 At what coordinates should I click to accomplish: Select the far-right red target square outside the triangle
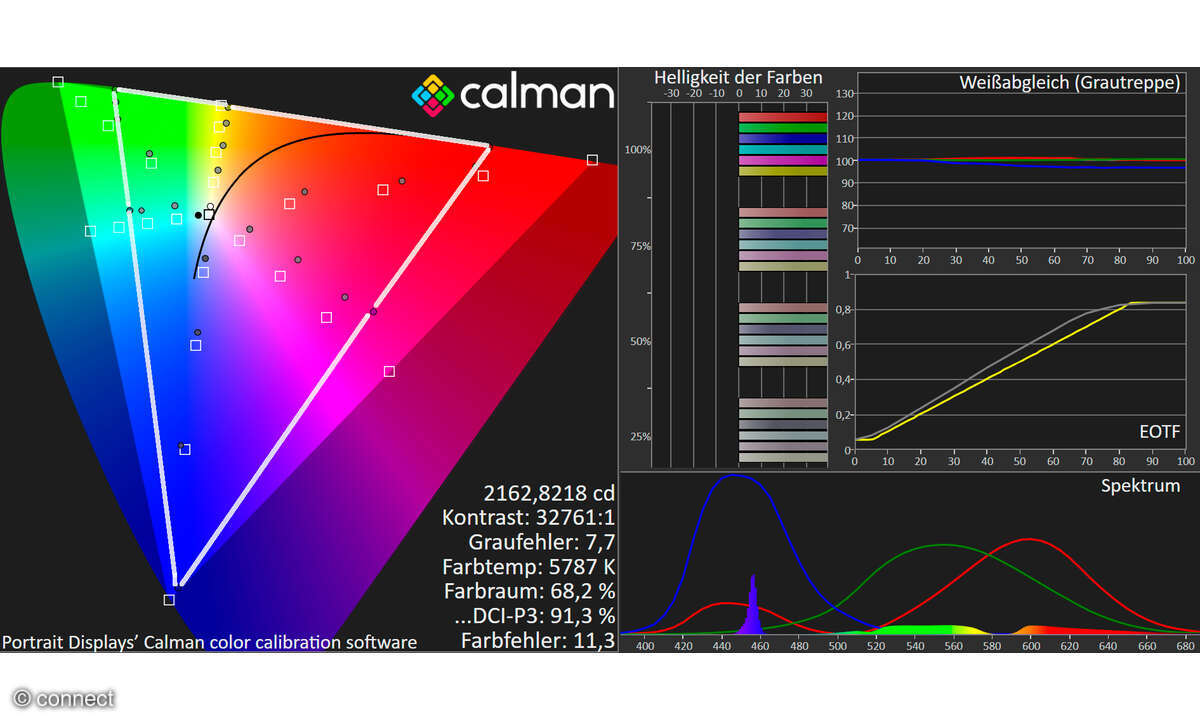pos(592,160)
